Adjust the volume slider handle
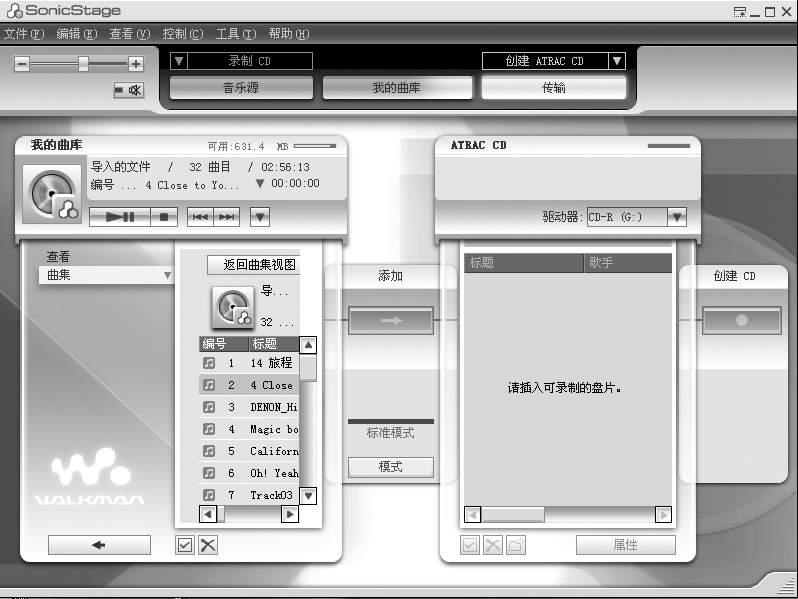 click(x=83, y=64)
